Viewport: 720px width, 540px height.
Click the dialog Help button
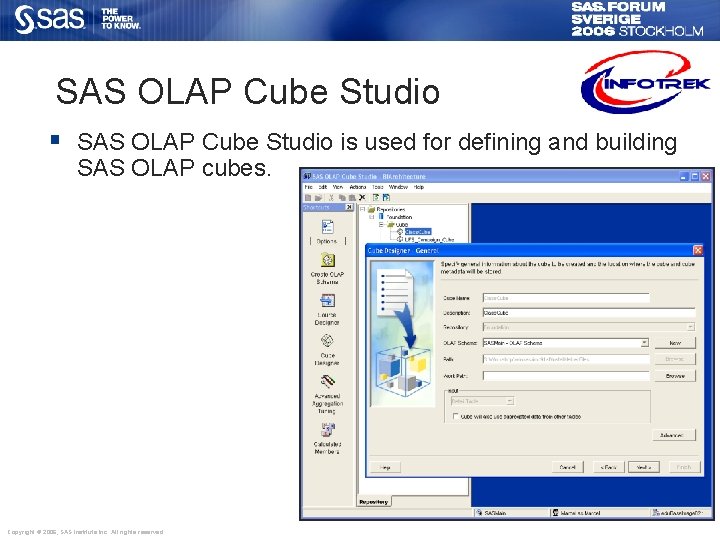point(385,467)
